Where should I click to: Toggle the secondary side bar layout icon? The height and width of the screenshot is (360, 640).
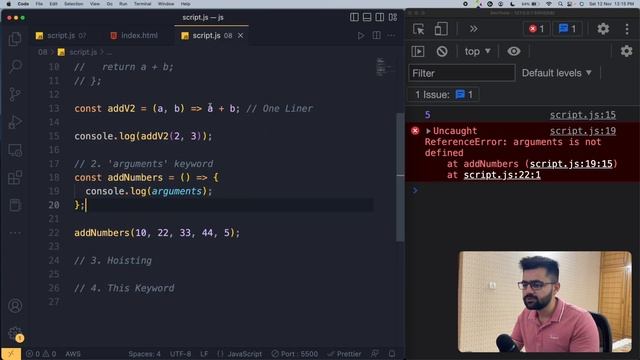click(380, 17)
